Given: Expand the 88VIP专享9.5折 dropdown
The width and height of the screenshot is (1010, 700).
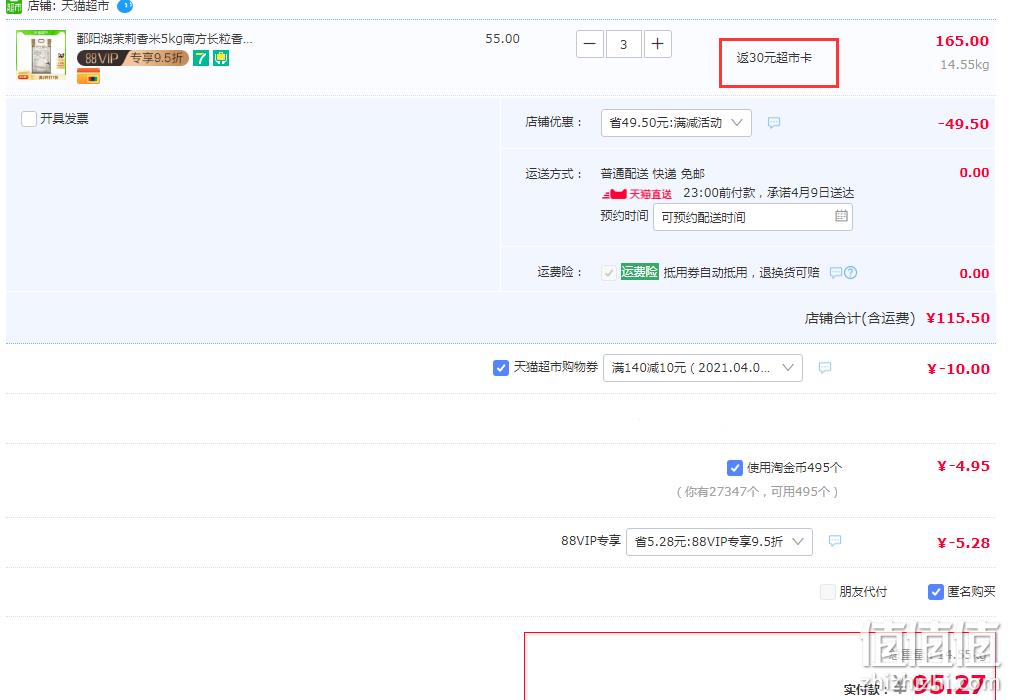Looking at the screenshot, I should click(x=719, y=542).
